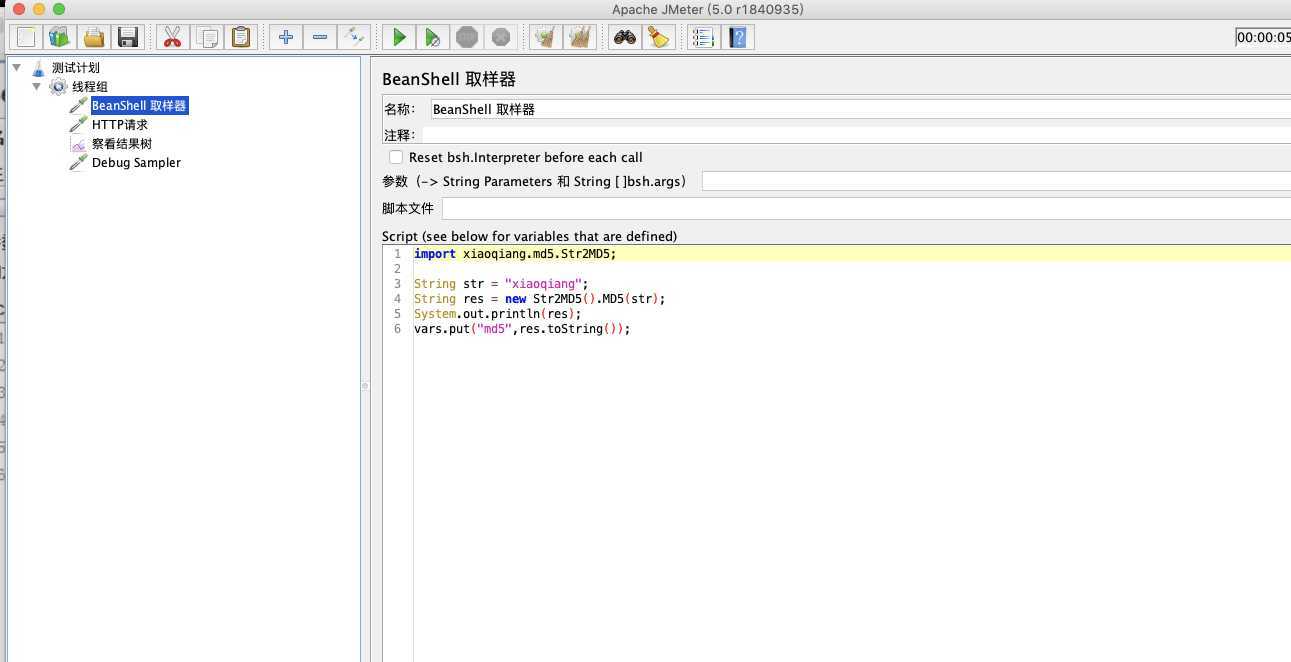Click the 脚本文件 script file field
Image resolution: width=1291 pixels, height=662 pixels.
pos(866,209)
